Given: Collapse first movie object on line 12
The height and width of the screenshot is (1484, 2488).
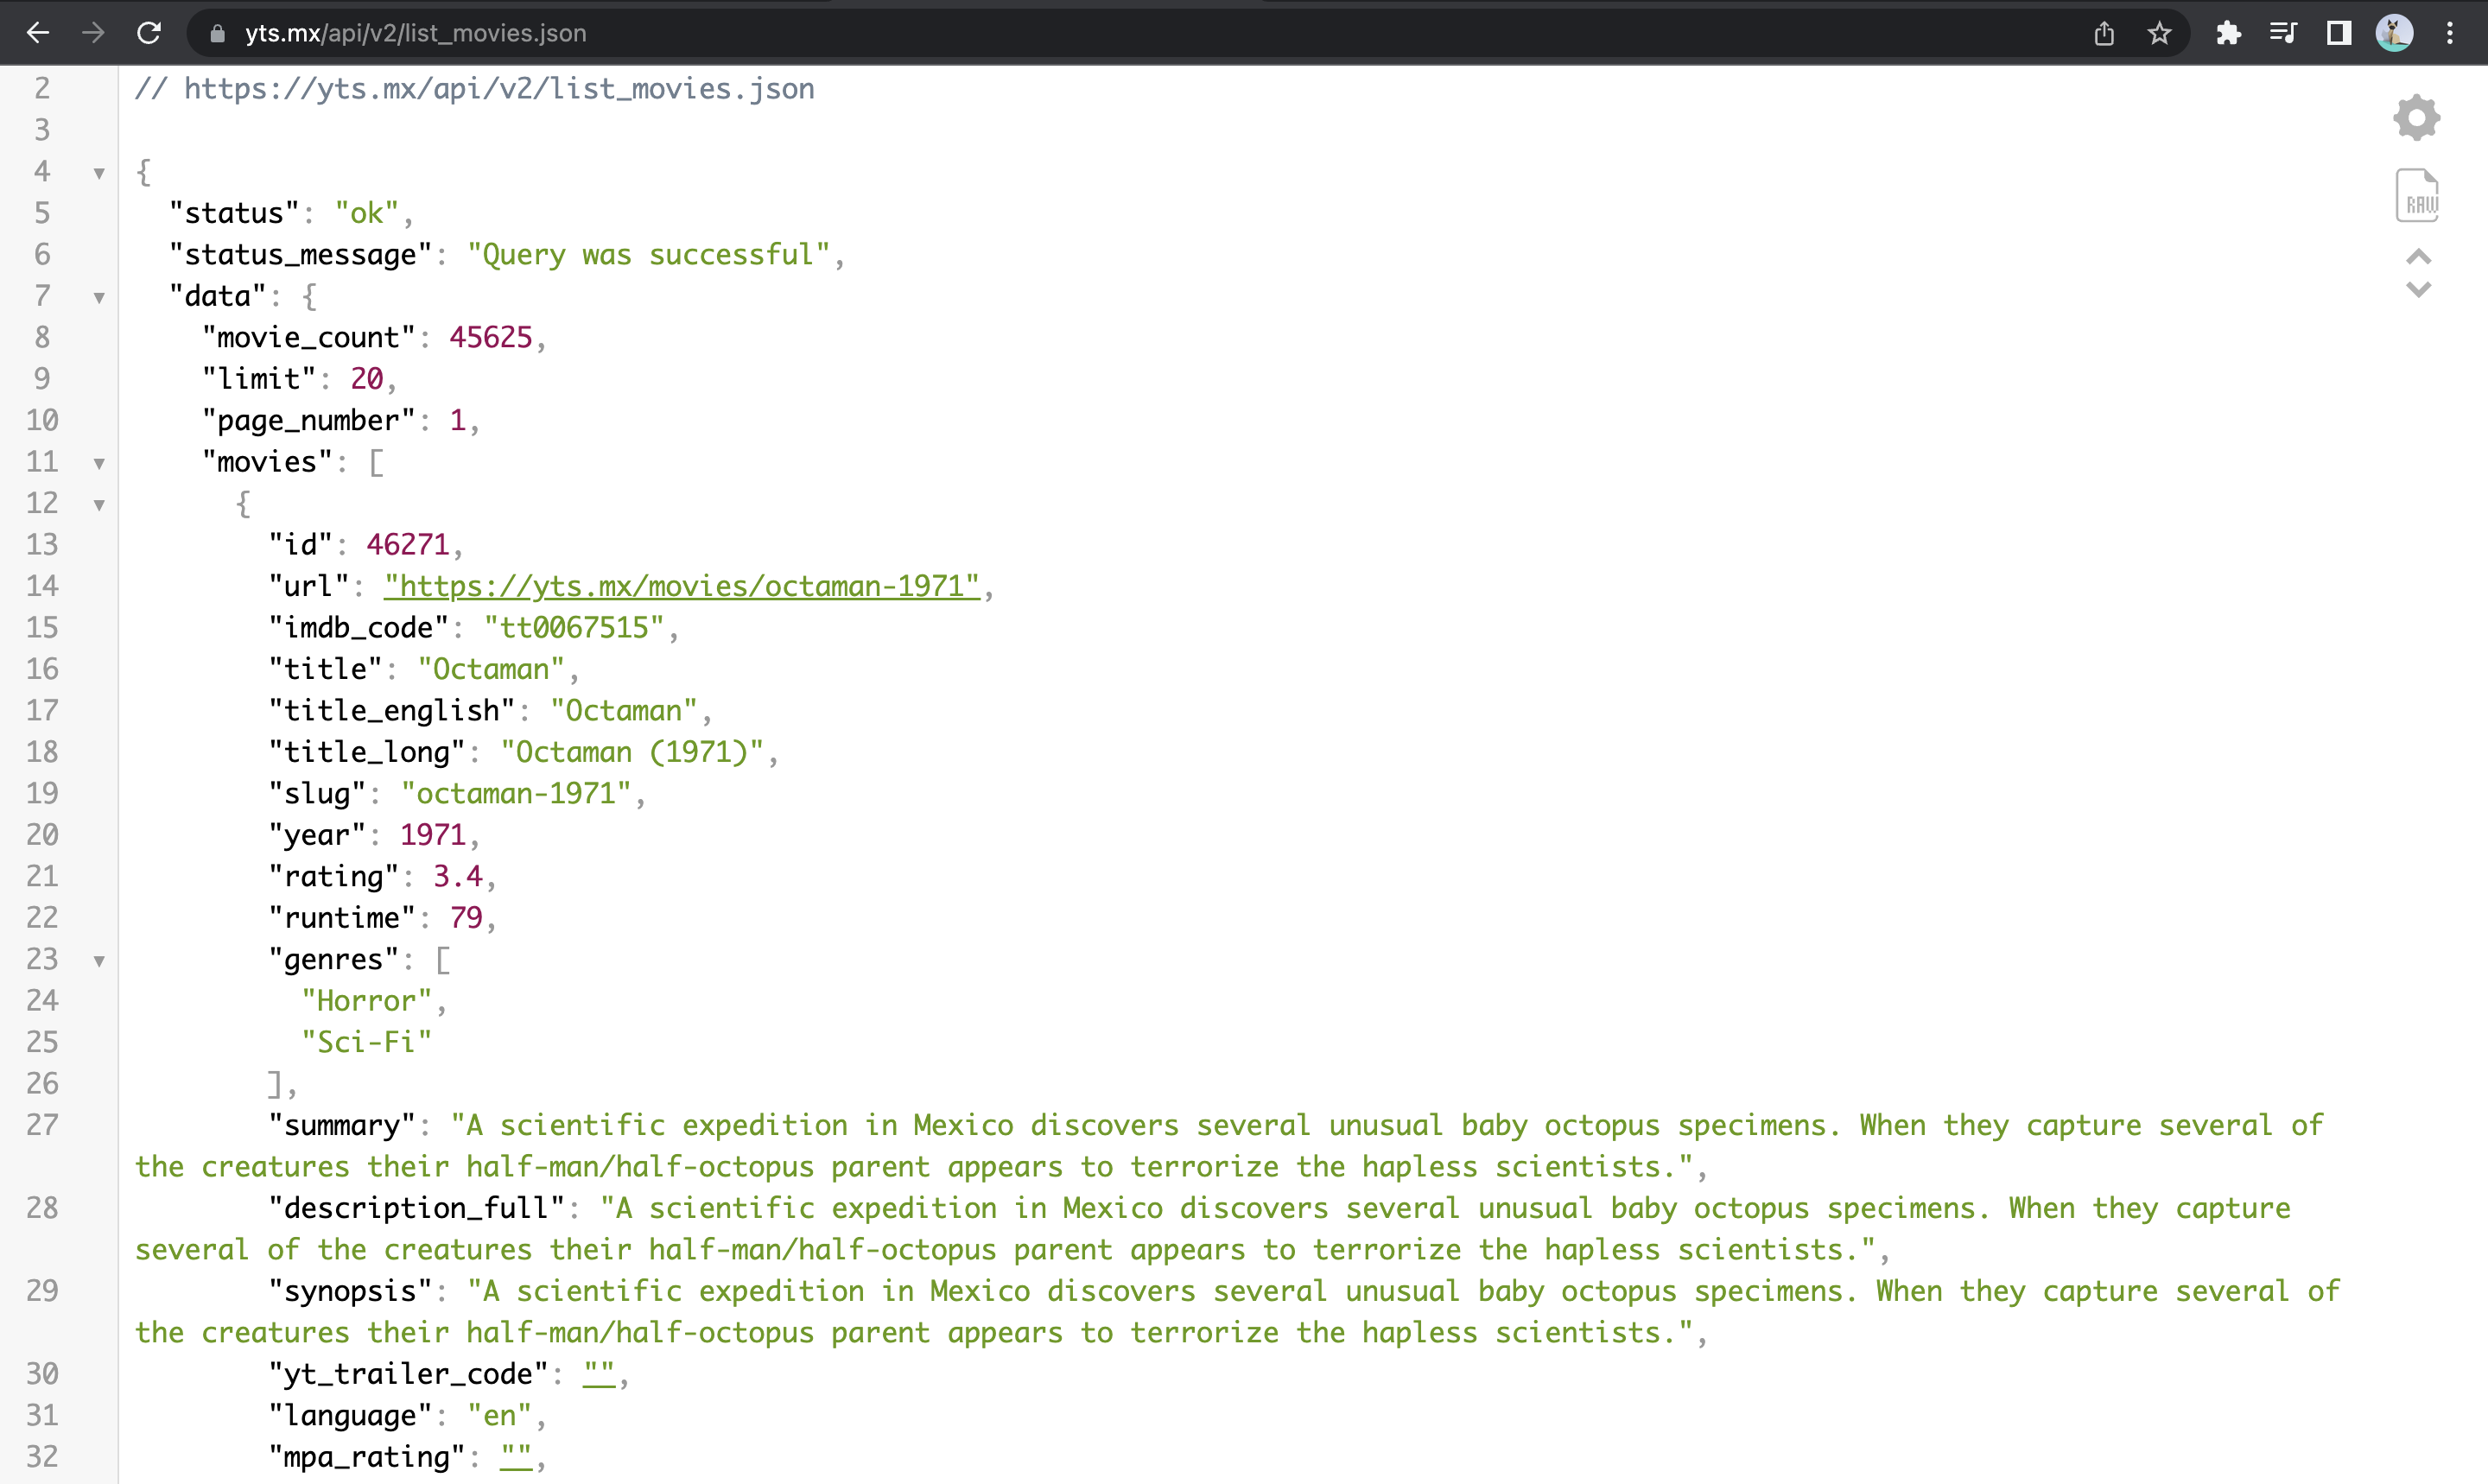Looking at the screenshot, I should point(99,504).
